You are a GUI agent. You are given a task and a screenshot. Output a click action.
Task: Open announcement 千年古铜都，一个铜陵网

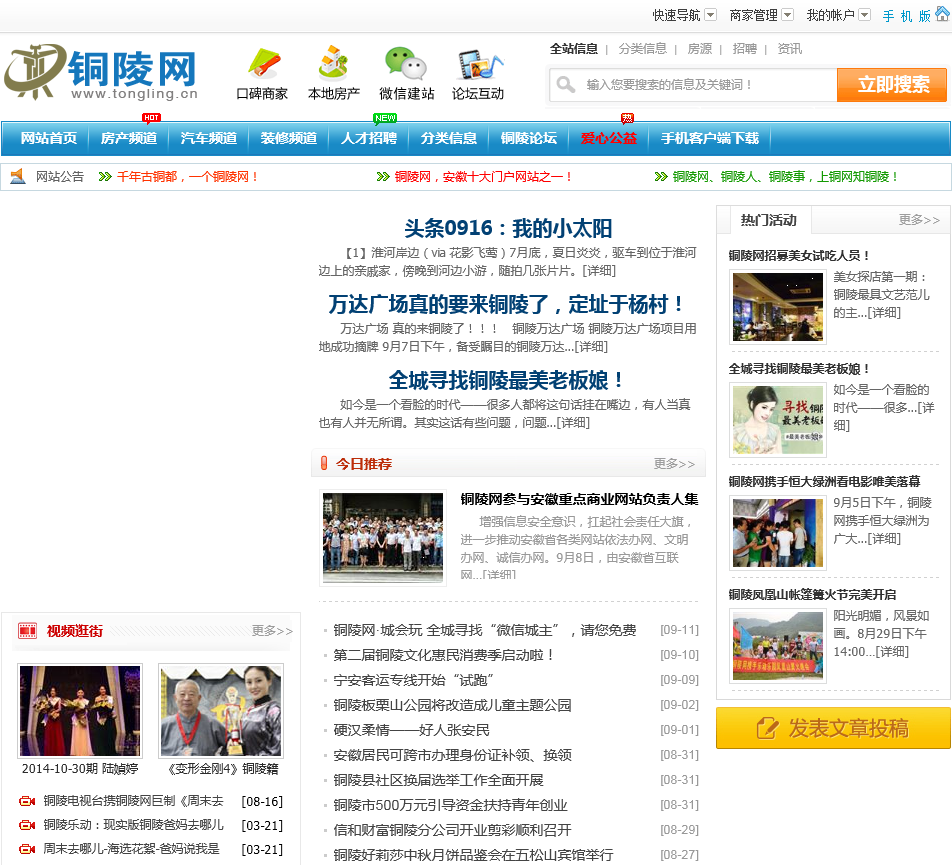pyautogui.click(x=188, y=177)
